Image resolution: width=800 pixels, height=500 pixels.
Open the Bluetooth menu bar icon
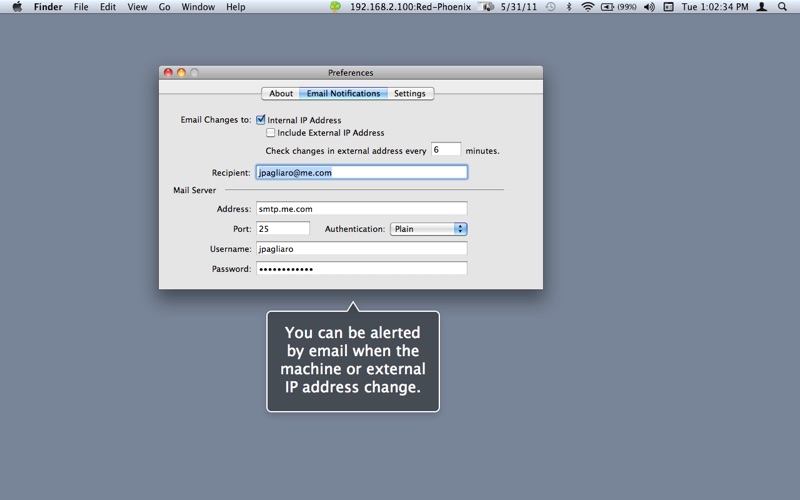tap(569, 7)
